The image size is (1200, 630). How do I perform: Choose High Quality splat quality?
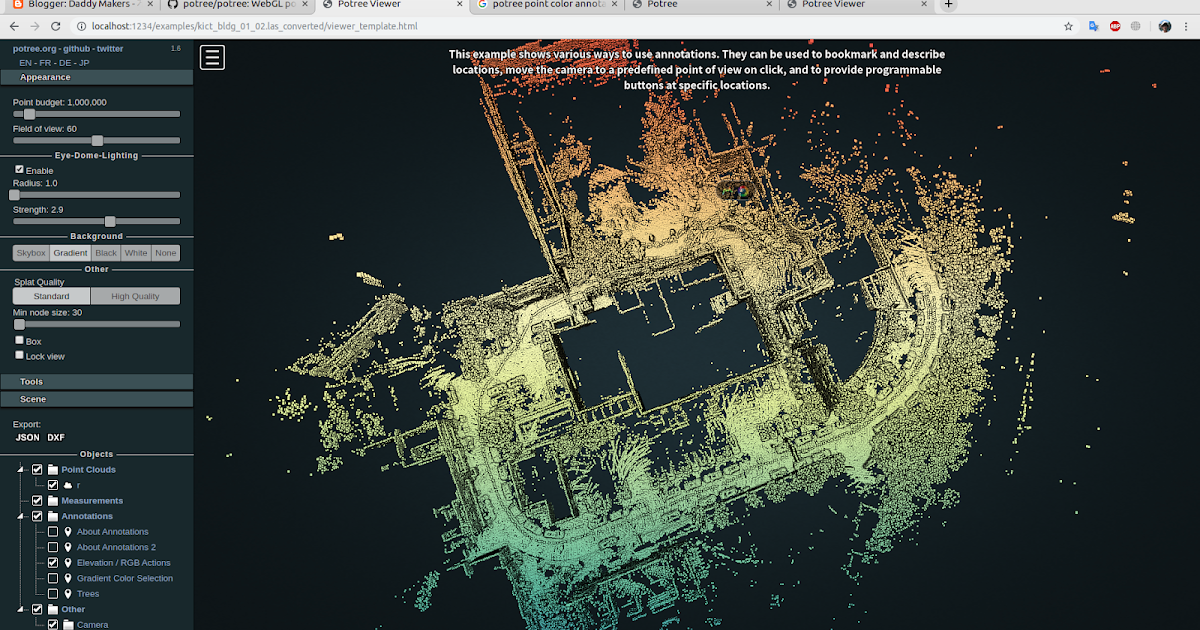coord(135,296)
